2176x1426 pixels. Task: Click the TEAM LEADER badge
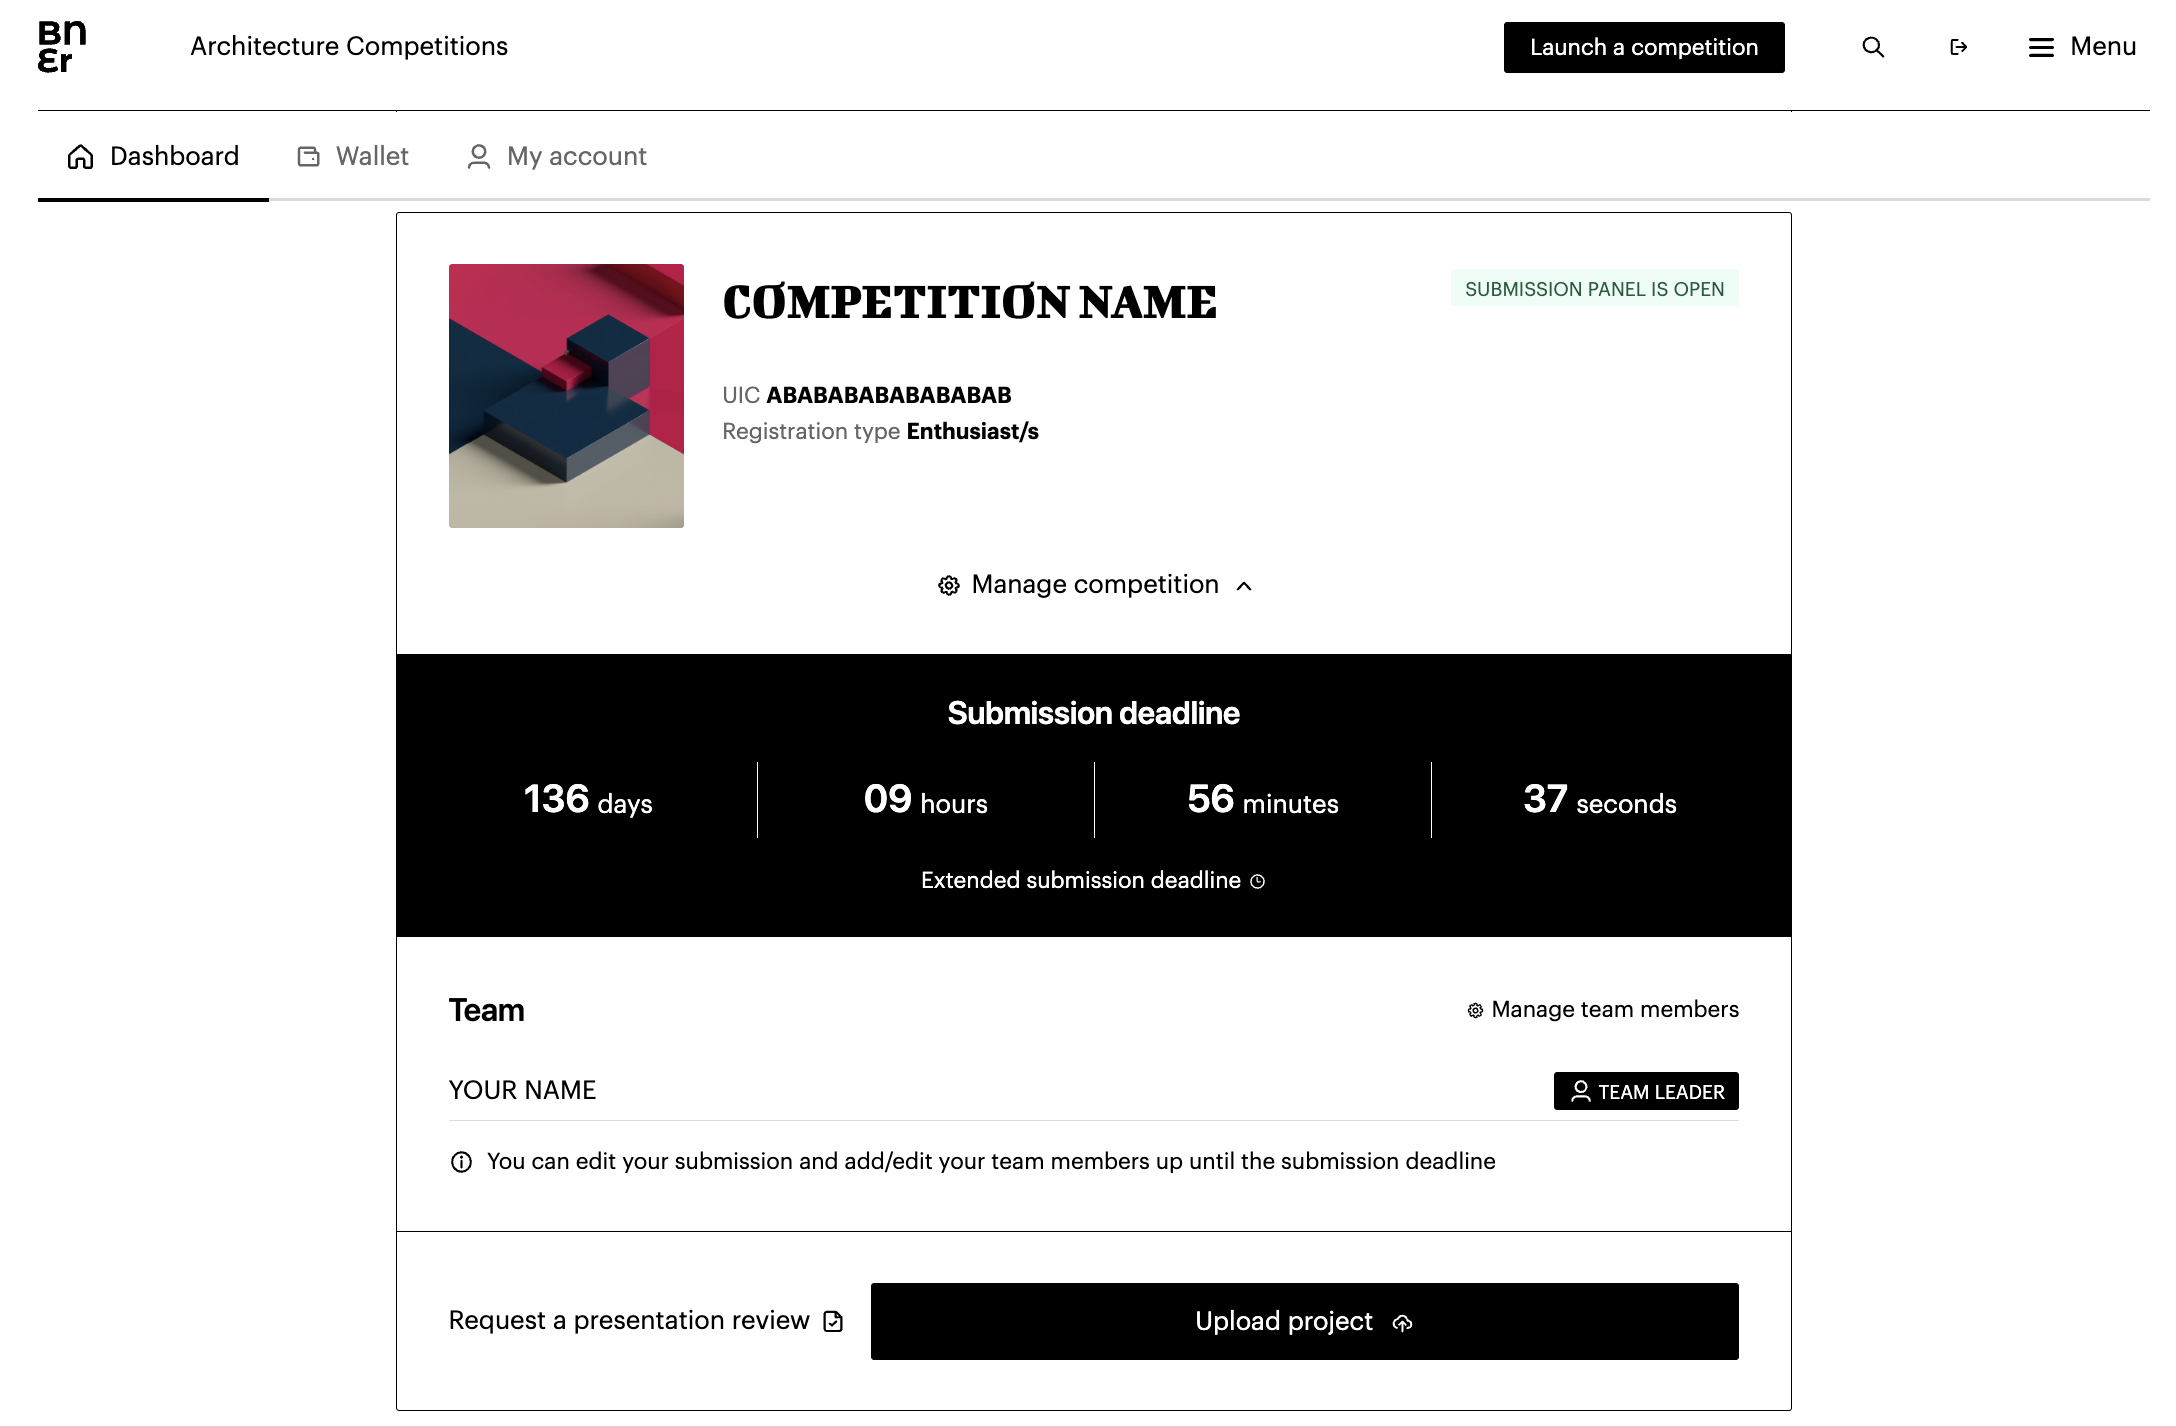[1646, 1091]
